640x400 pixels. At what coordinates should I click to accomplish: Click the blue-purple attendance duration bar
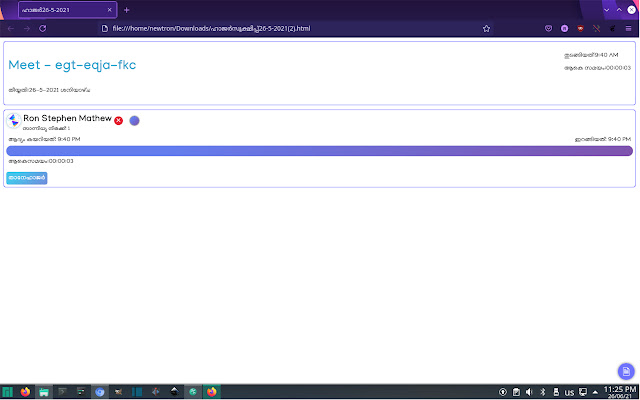(x=320, y=151)
